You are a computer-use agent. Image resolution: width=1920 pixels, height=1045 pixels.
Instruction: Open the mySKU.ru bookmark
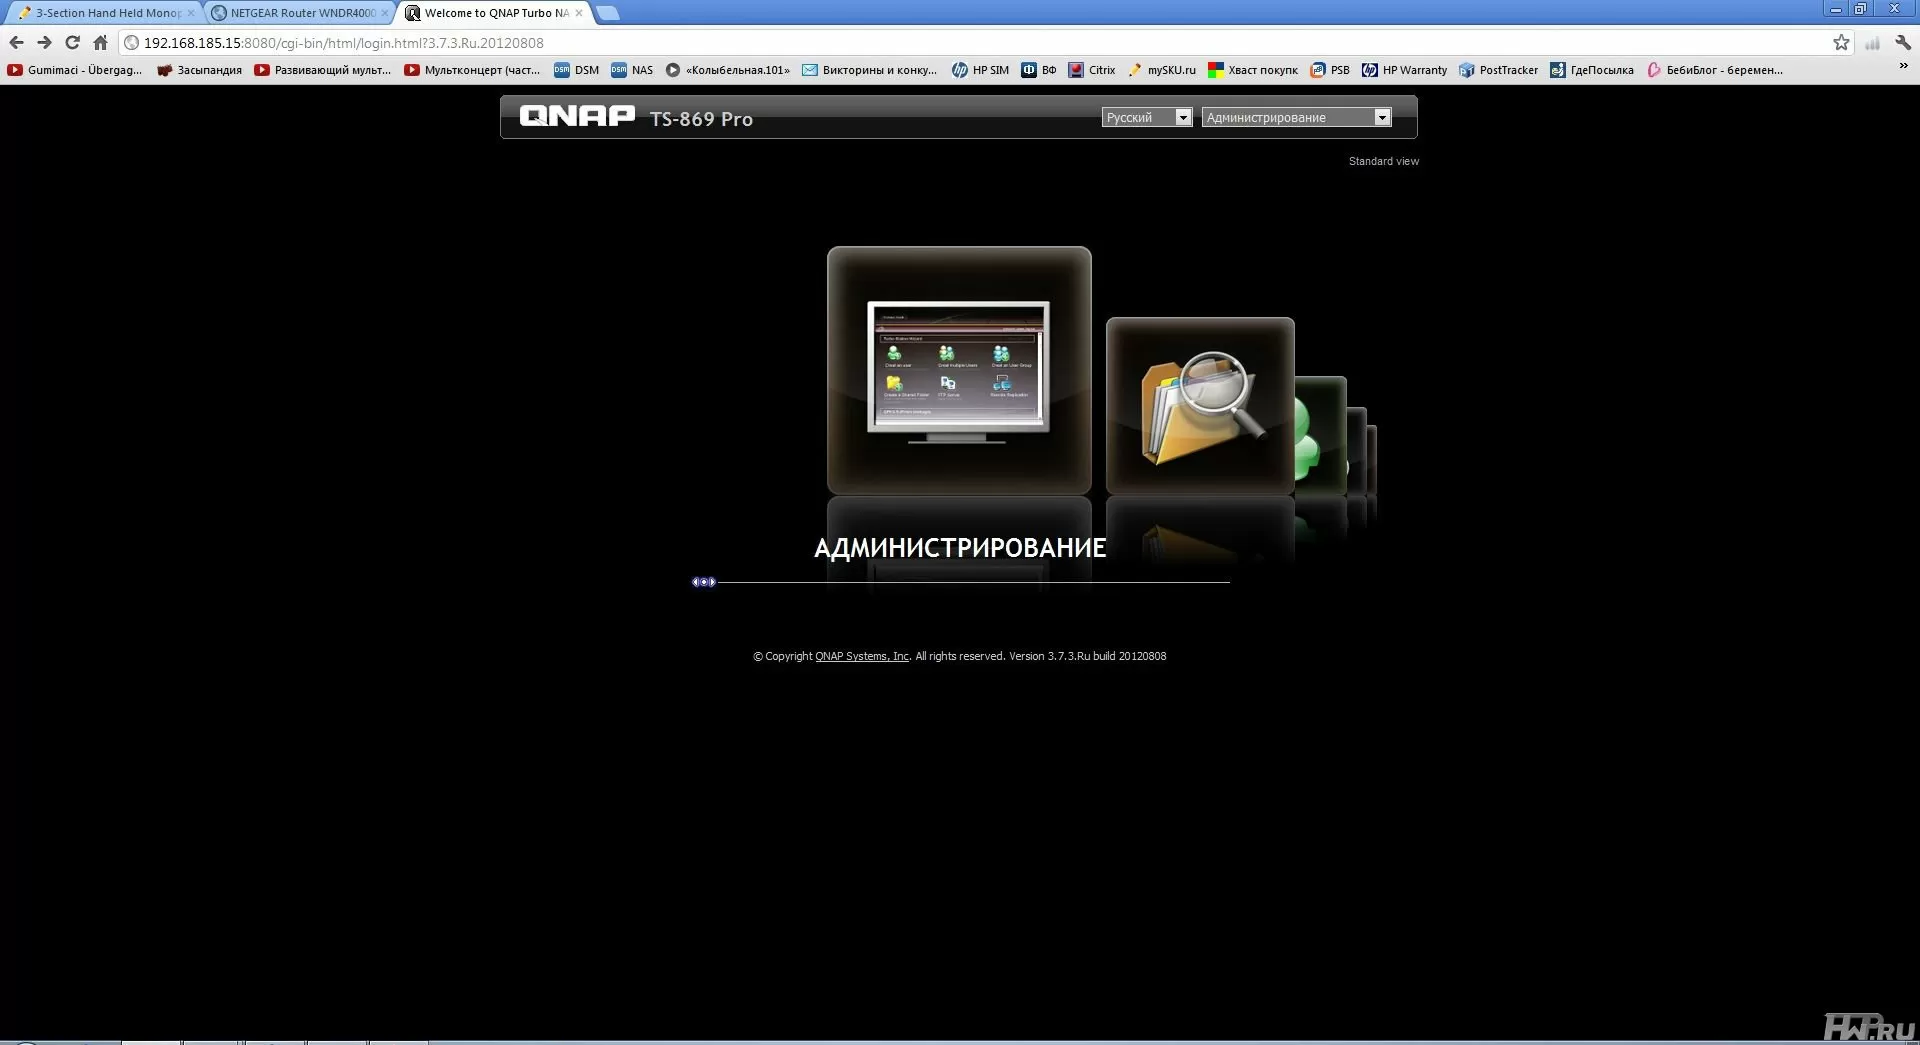pos(1161,70)
